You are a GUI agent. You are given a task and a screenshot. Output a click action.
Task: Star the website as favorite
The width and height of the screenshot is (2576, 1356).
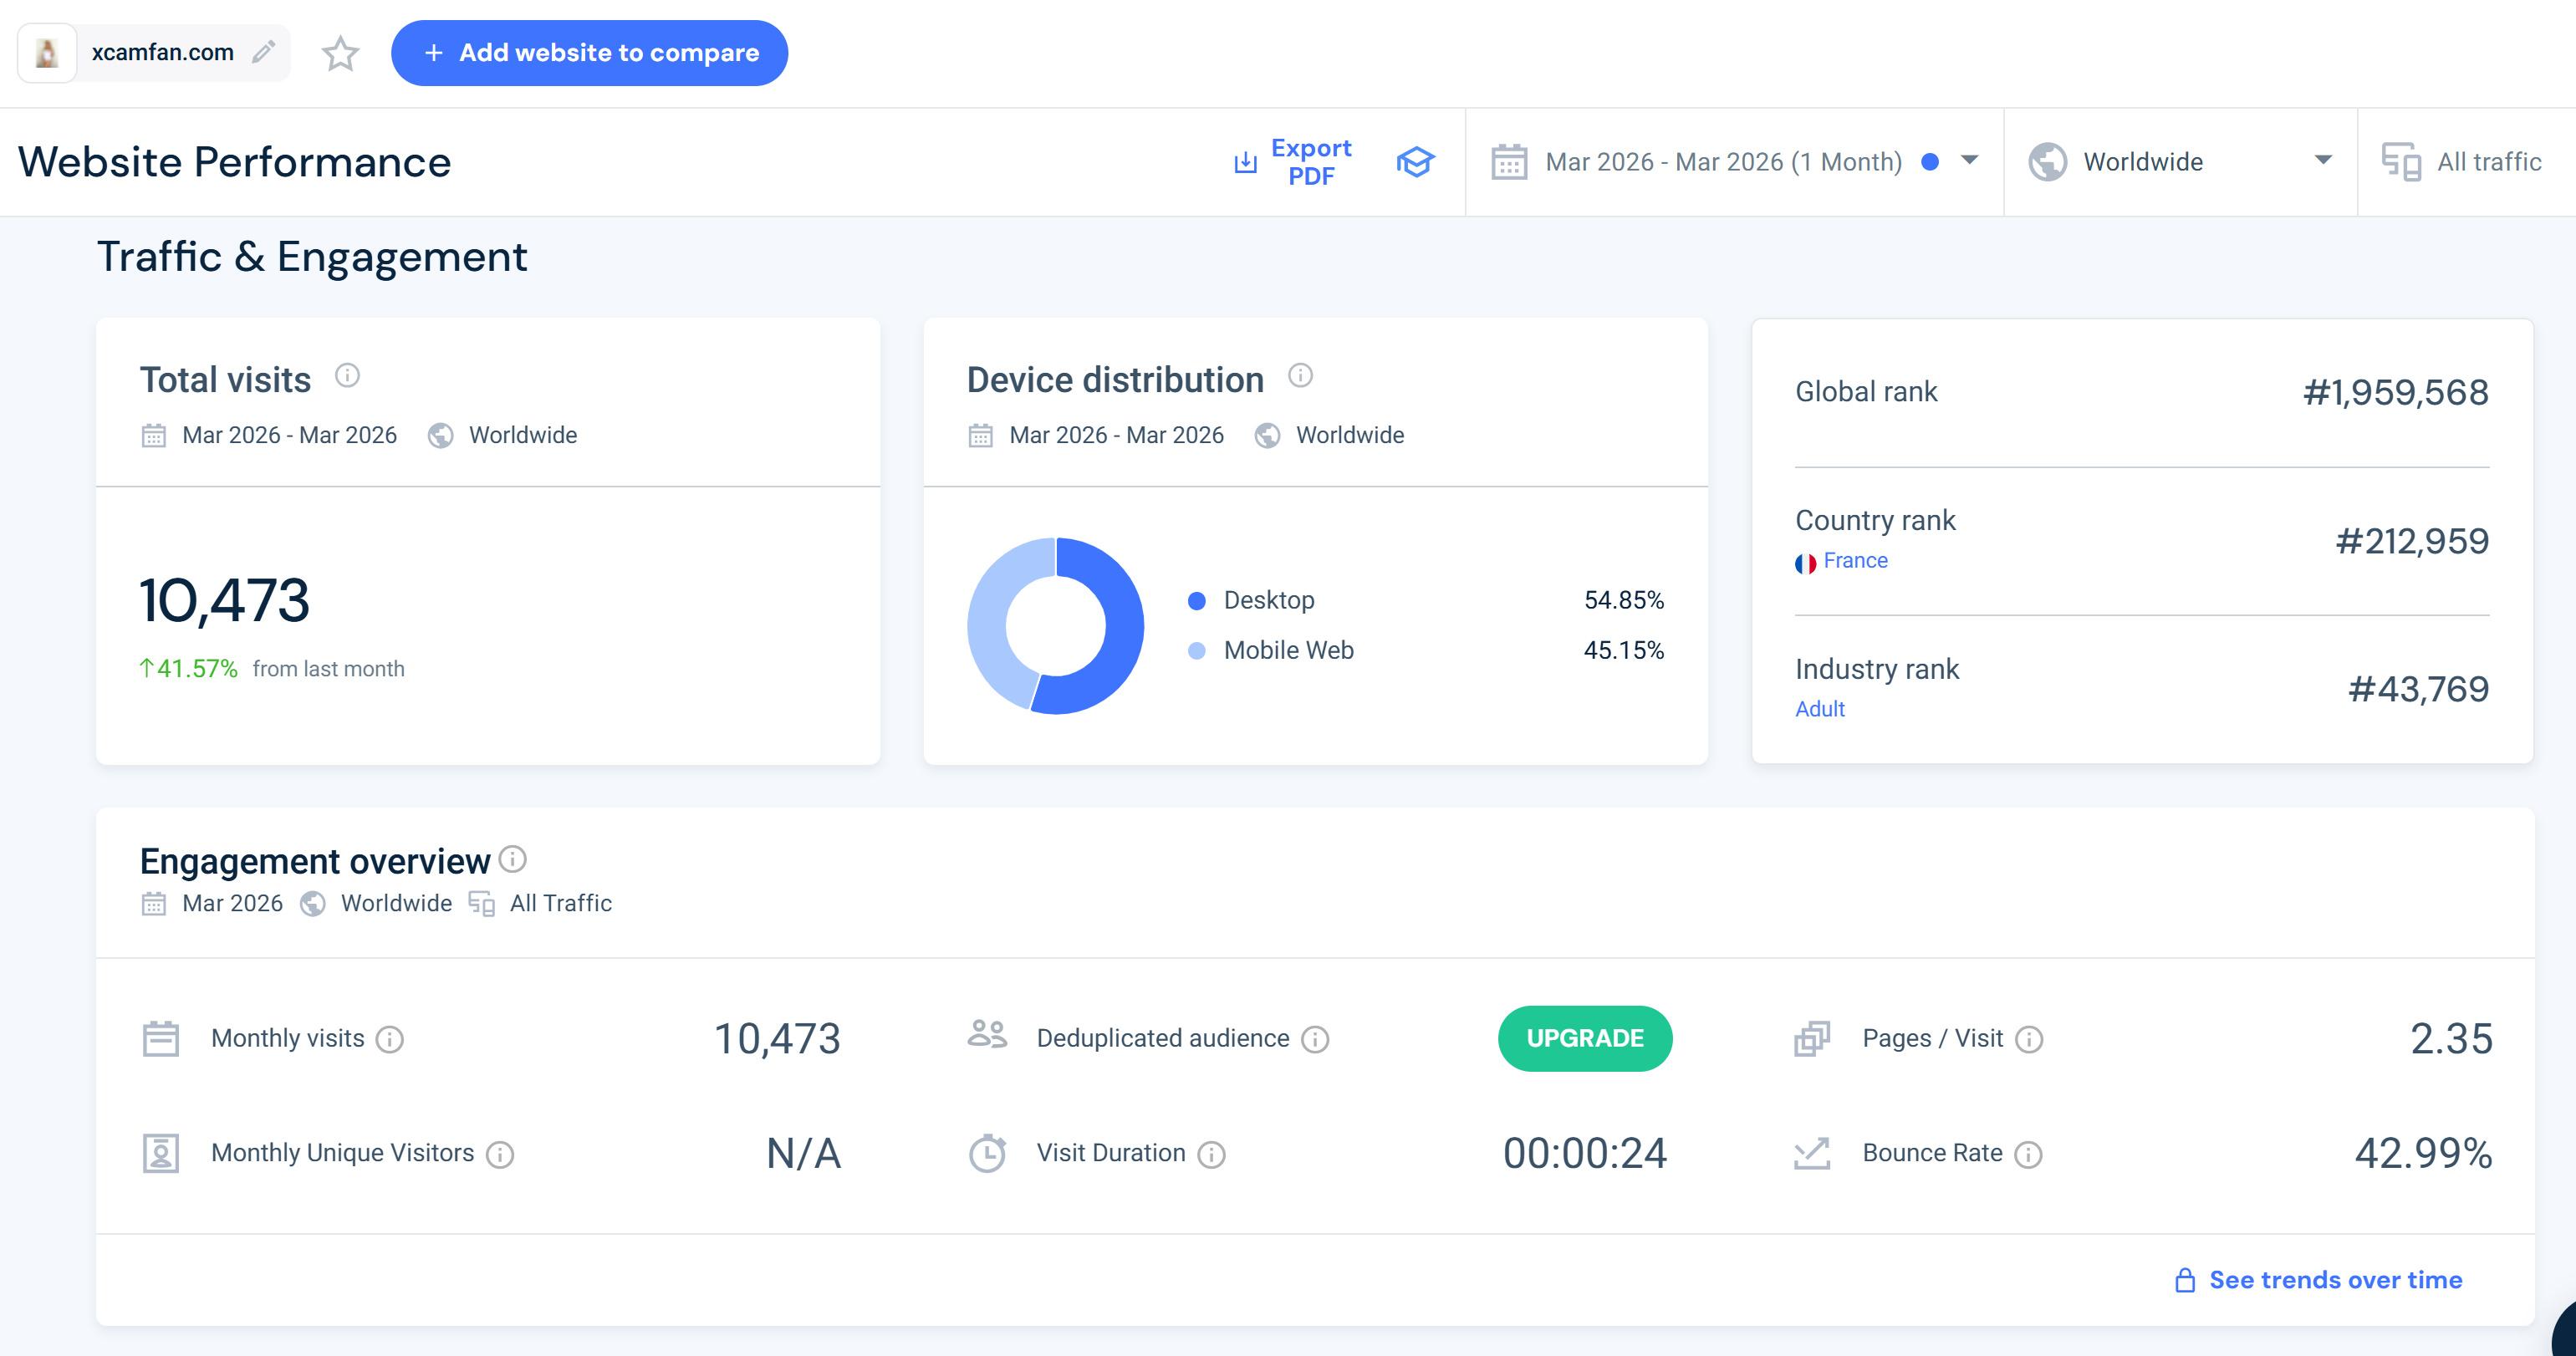[340, 53]
